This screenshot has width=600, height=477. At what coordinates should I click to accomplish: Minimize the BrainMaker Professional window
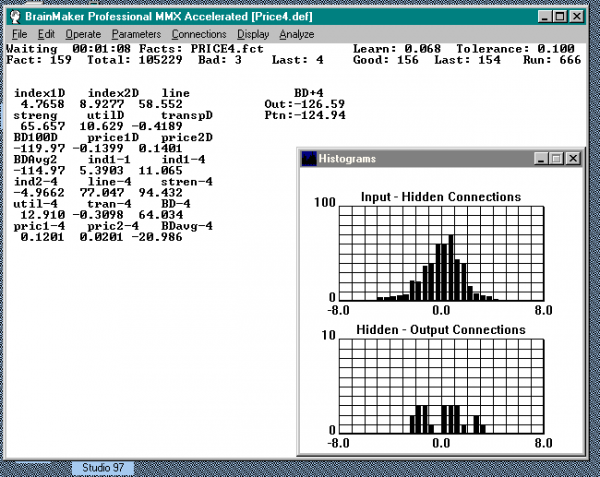pos(545,16)
